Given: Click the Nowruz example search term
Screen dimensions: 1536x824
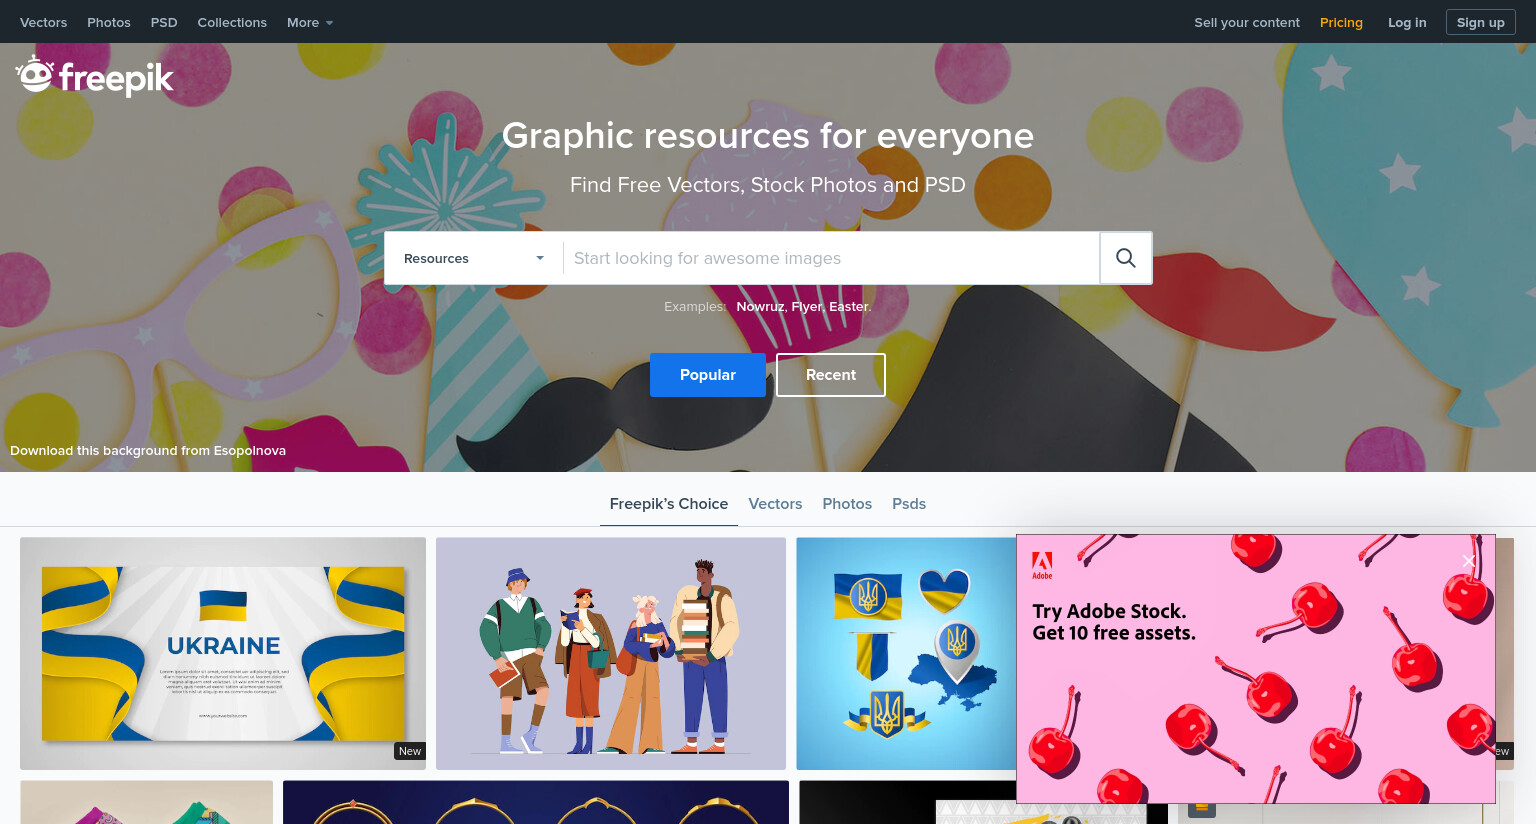Looking at the screenshot, I should (760, 307).
